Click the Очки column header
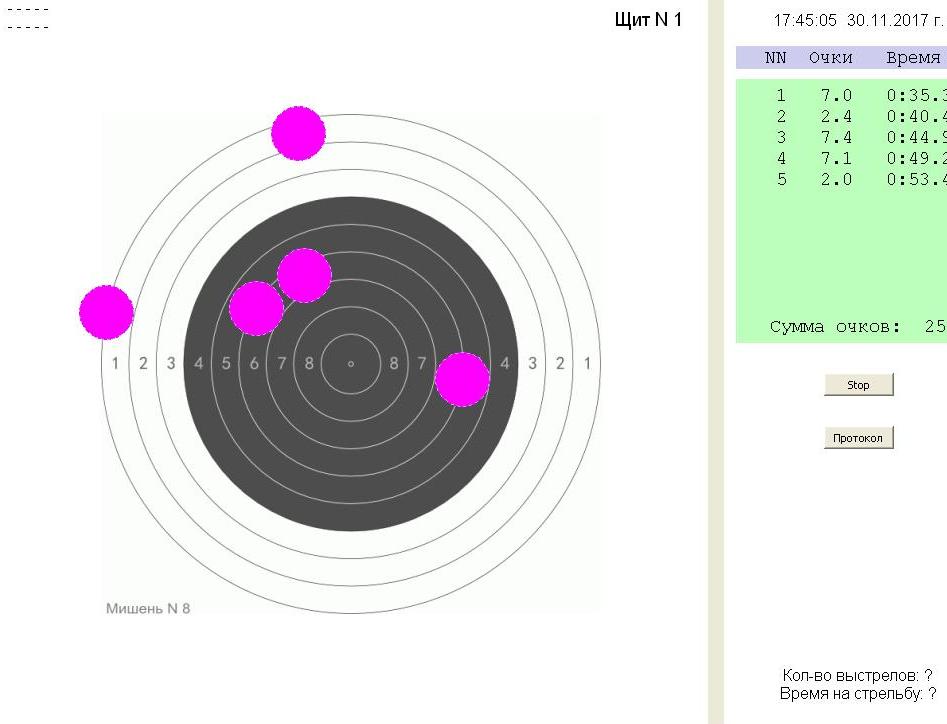 pos(830,58)
